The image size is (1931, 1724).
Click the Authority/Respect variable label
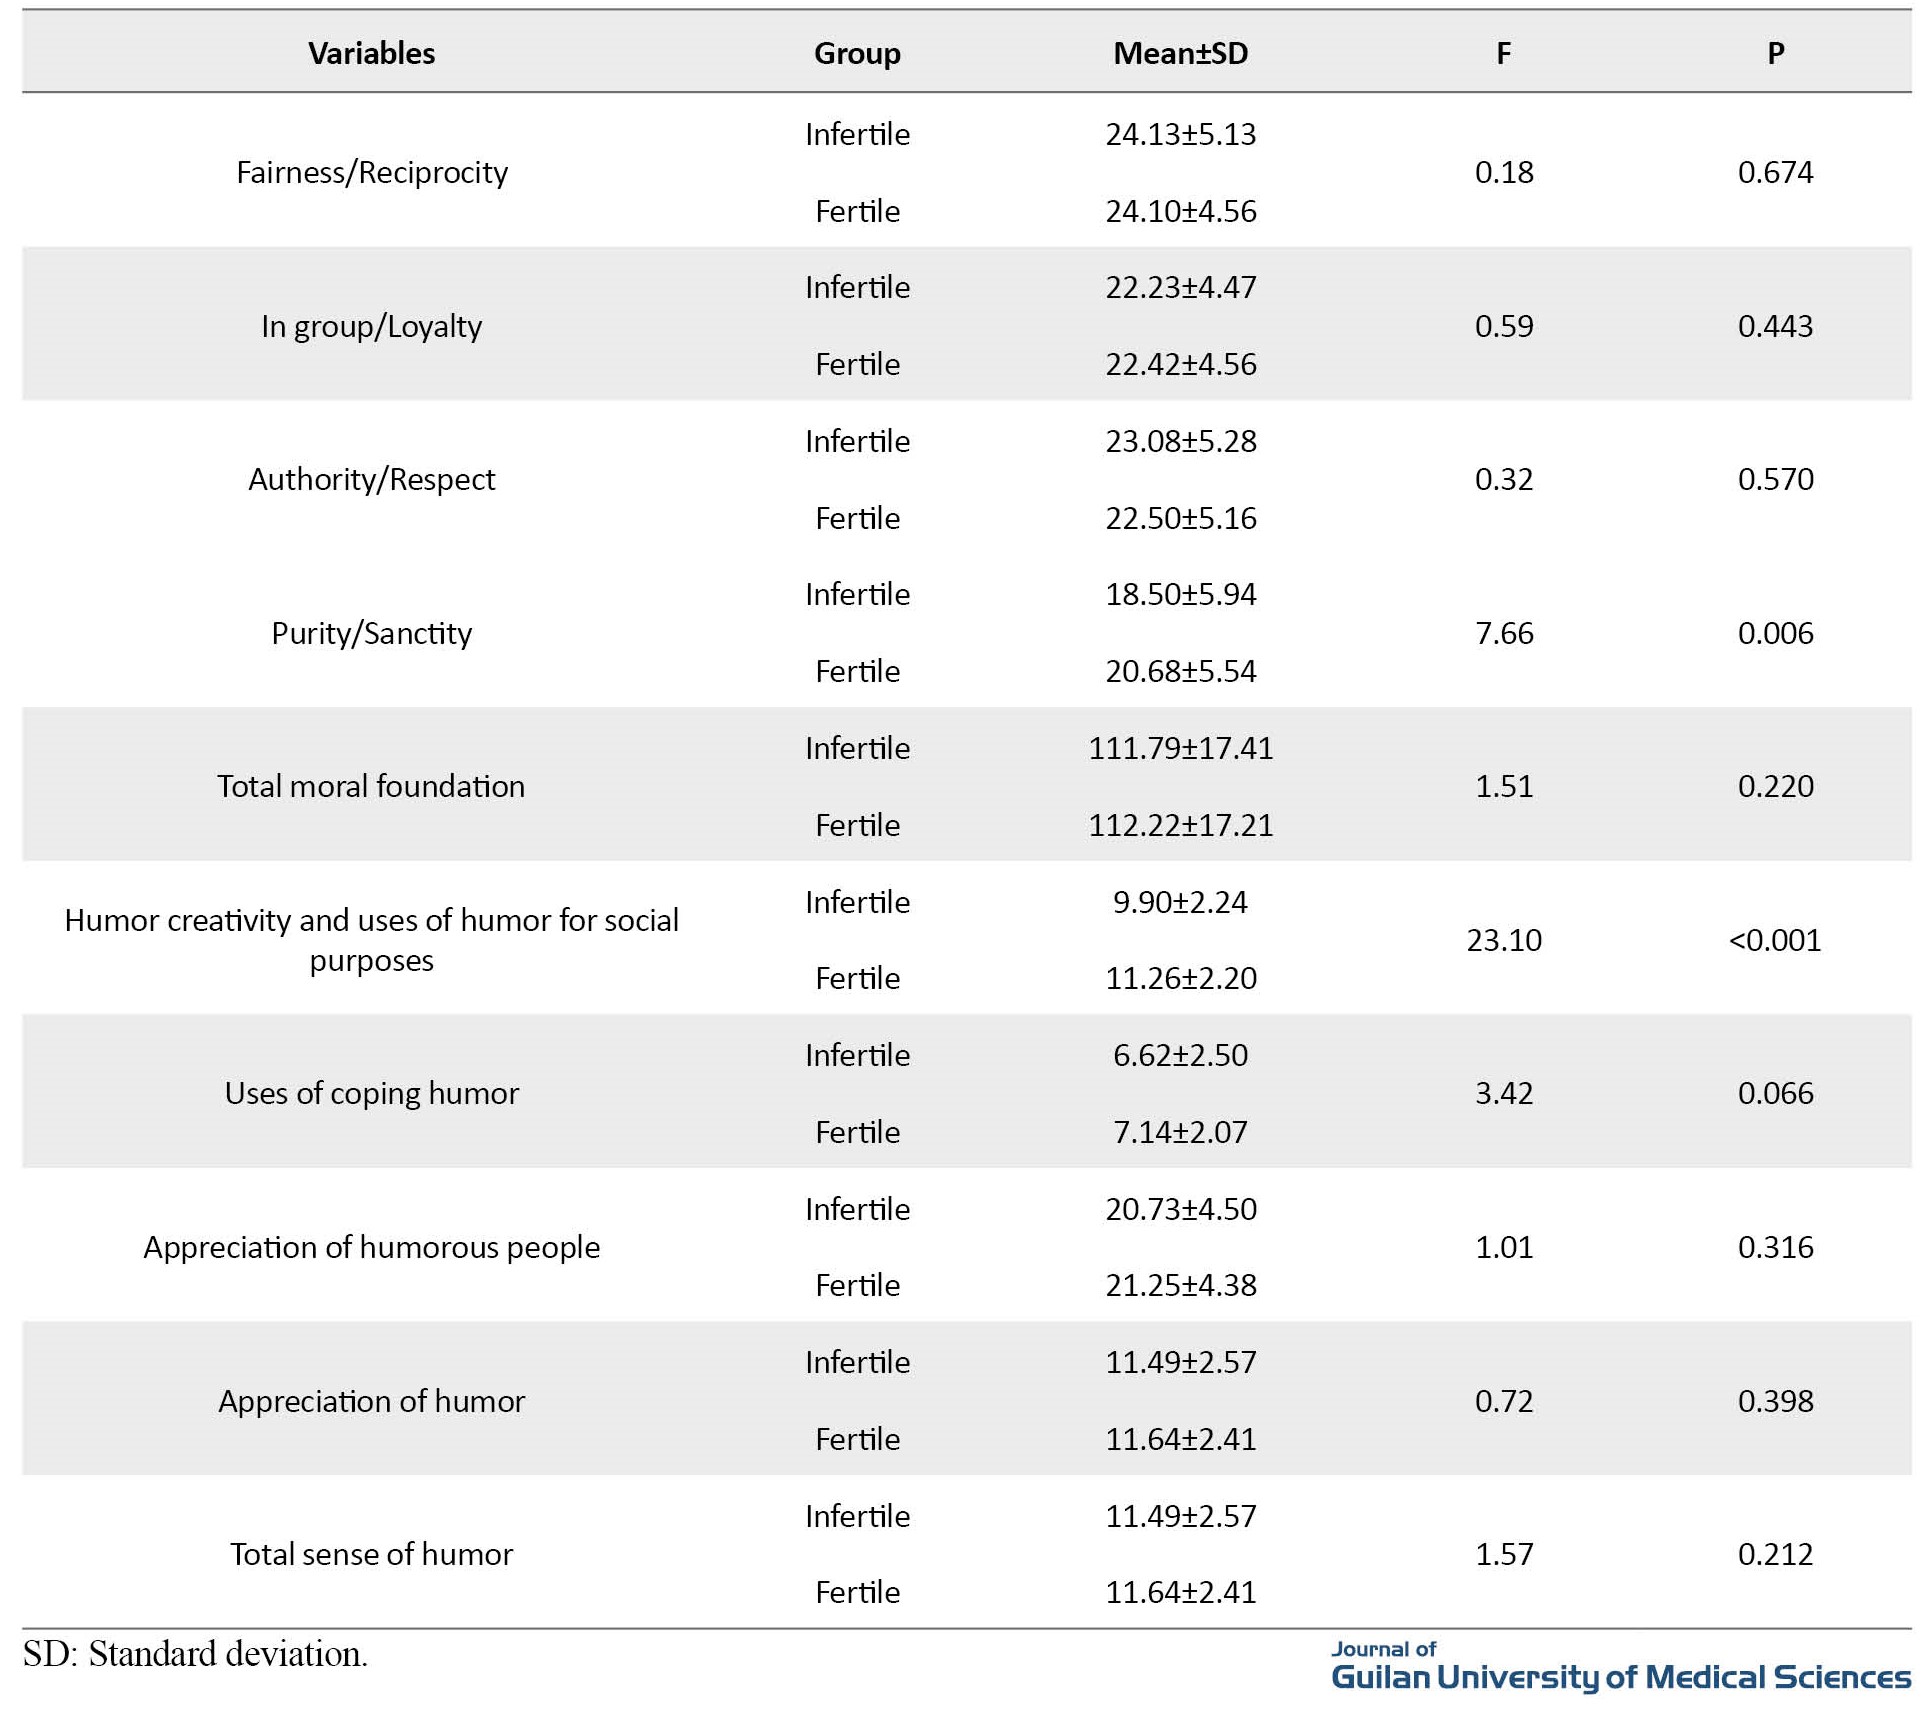(371, 479)
